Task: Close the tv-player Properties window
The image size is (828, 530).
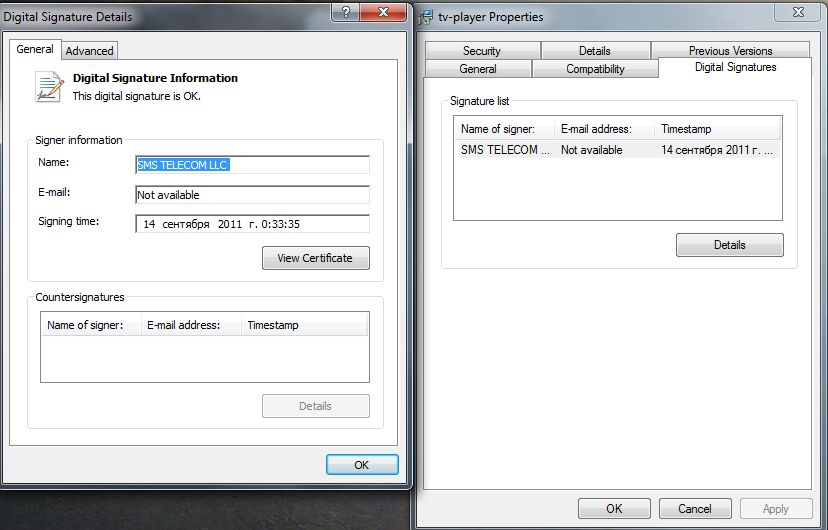Action: [798, 12]
